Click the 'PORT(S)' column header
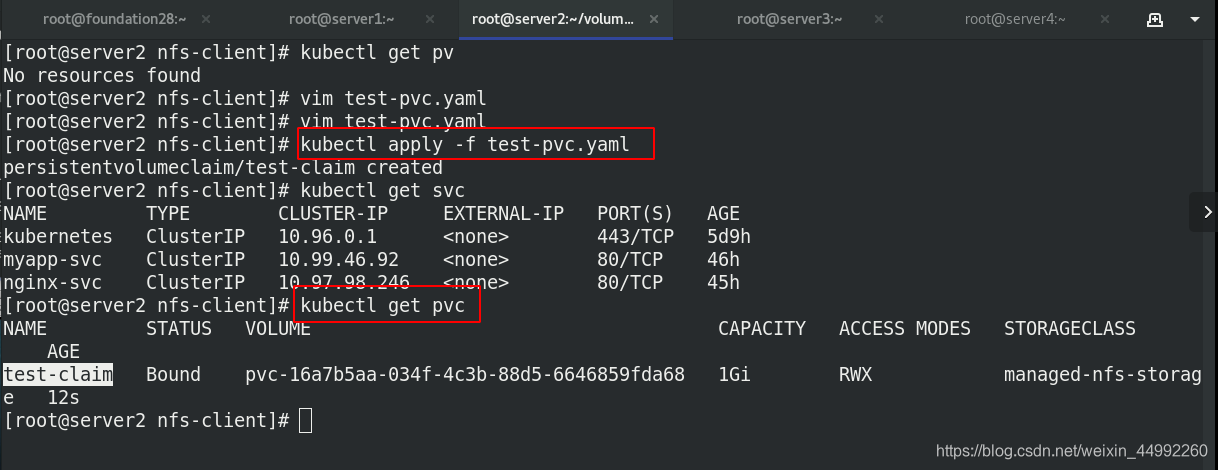 pyautogui.click(x=635, y=214)
